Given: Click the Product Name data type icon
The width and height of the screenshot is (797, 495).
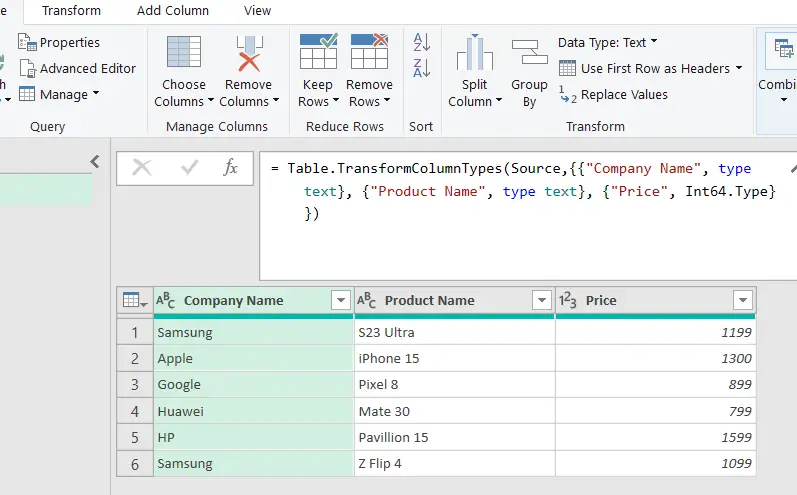Looking at the screenshot, I should (366, 300).
